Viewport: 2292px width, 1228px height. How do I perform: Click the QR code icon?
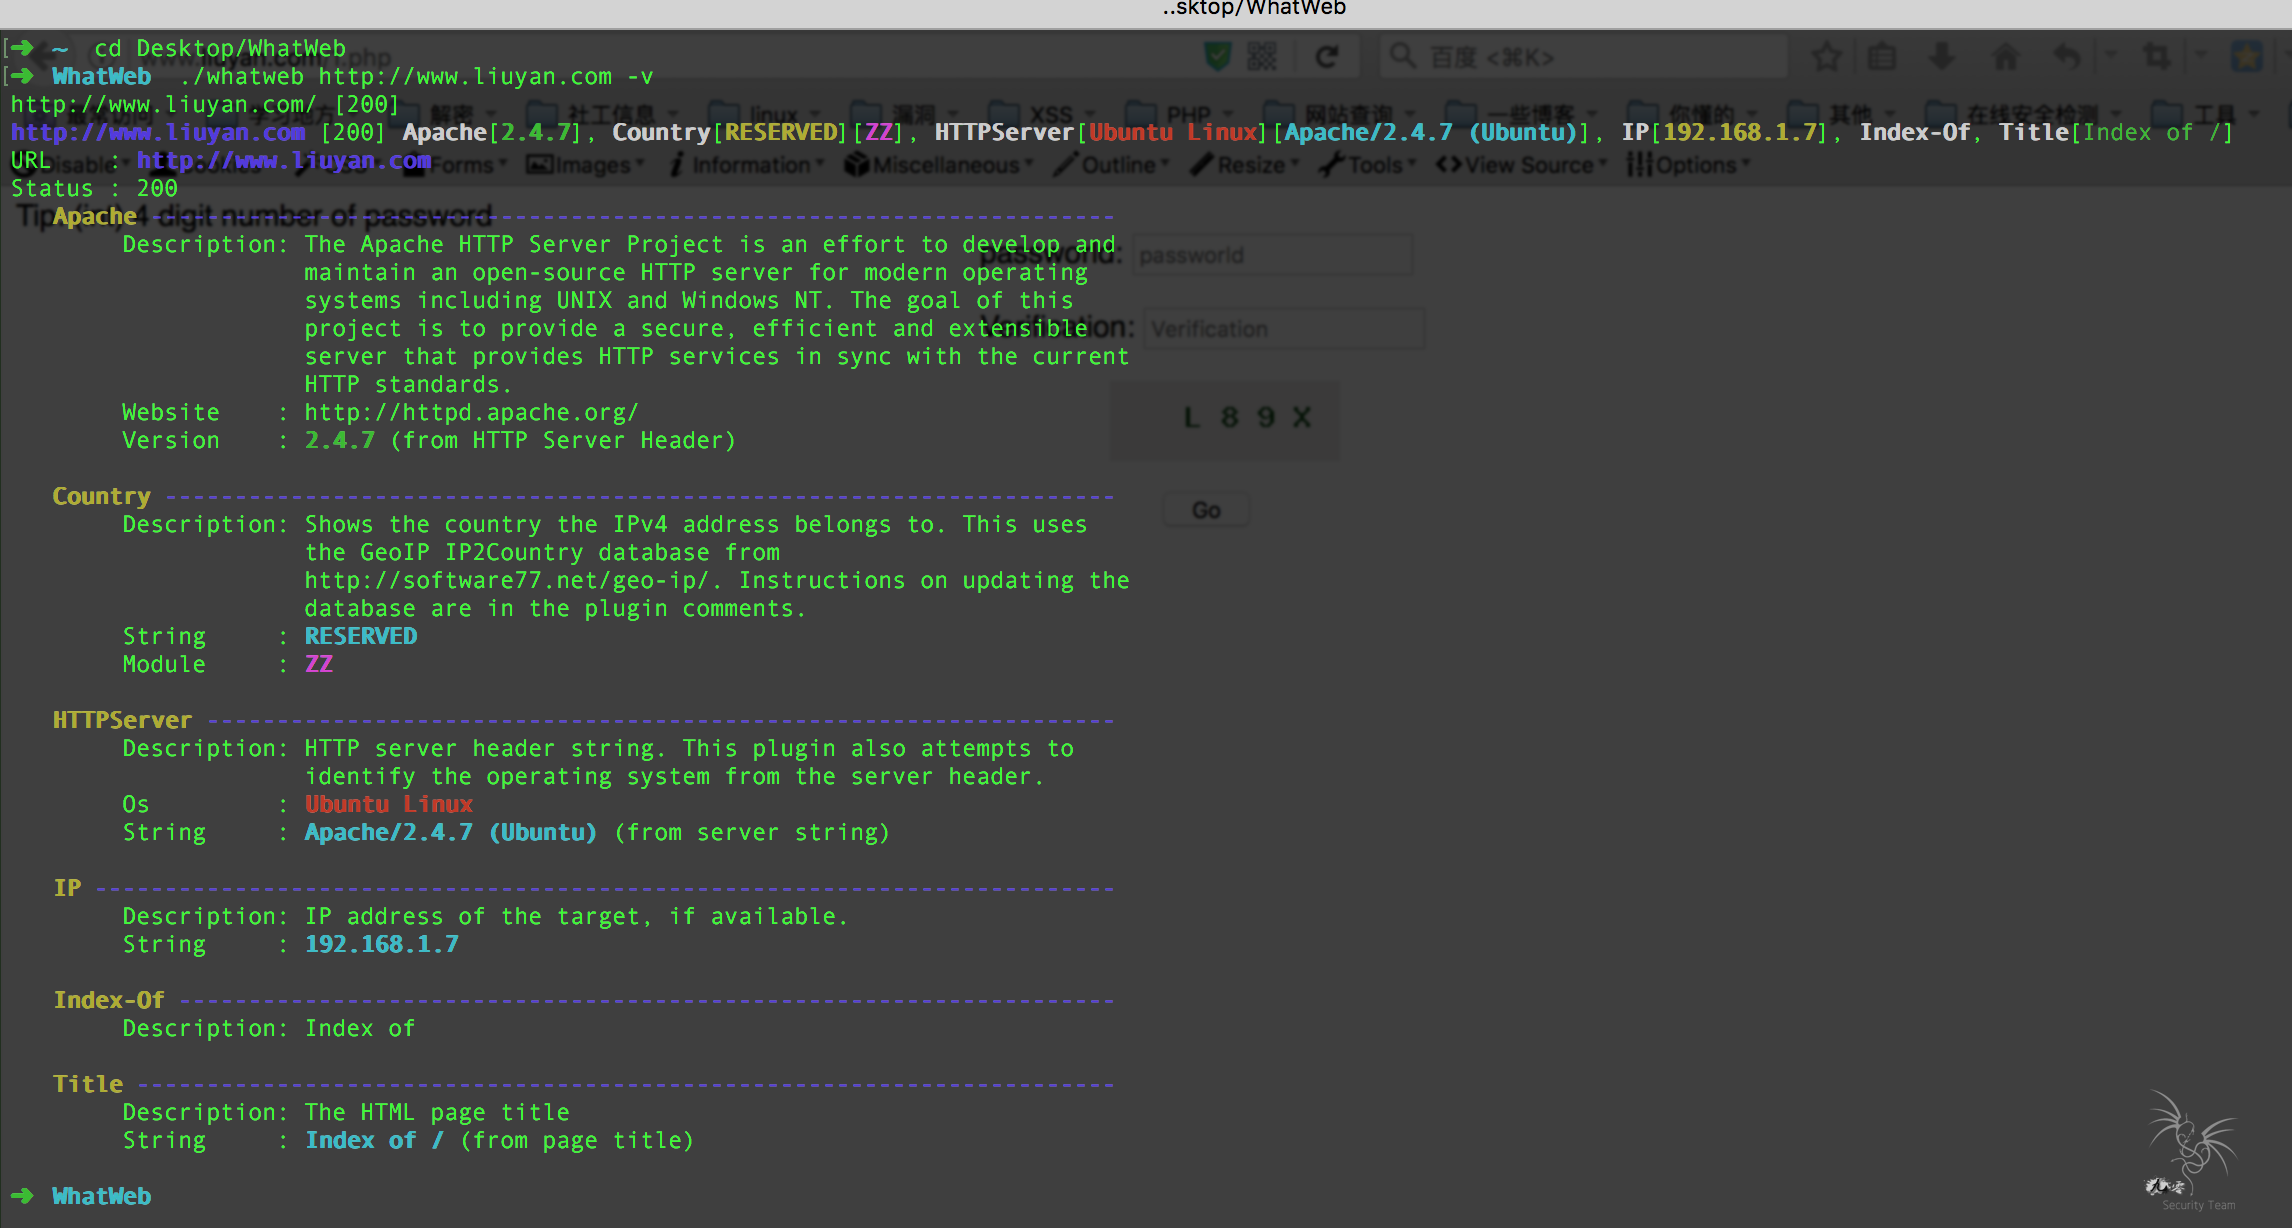tap(1262, 56)
